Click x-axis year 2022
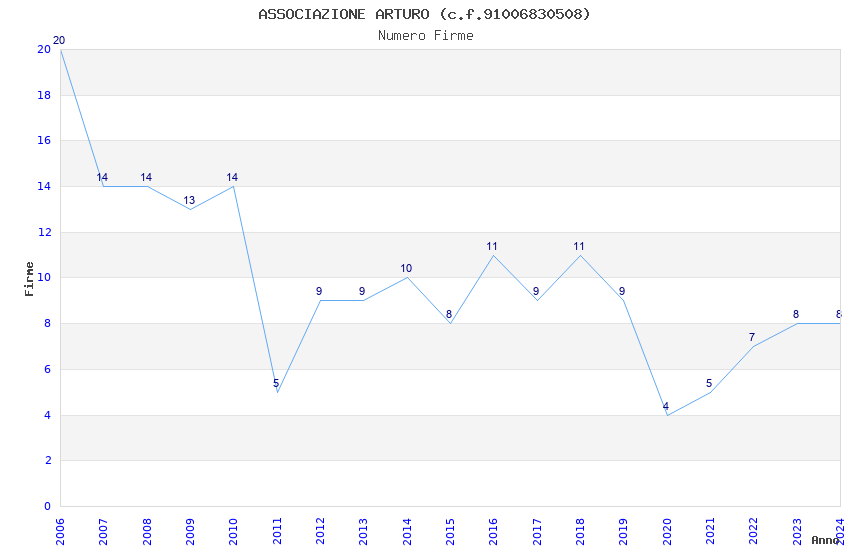 coord(754,531)
